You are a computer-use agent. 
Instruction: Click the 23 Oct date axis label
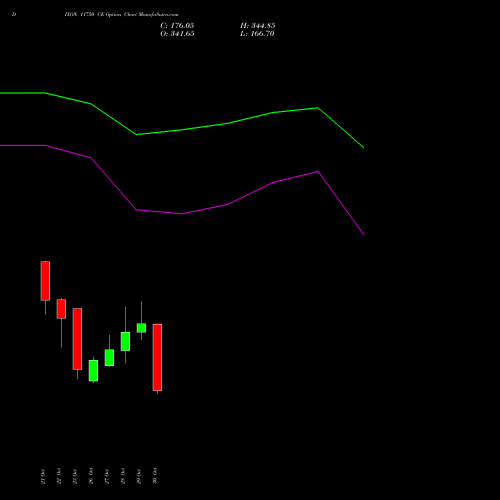[75, 476]
